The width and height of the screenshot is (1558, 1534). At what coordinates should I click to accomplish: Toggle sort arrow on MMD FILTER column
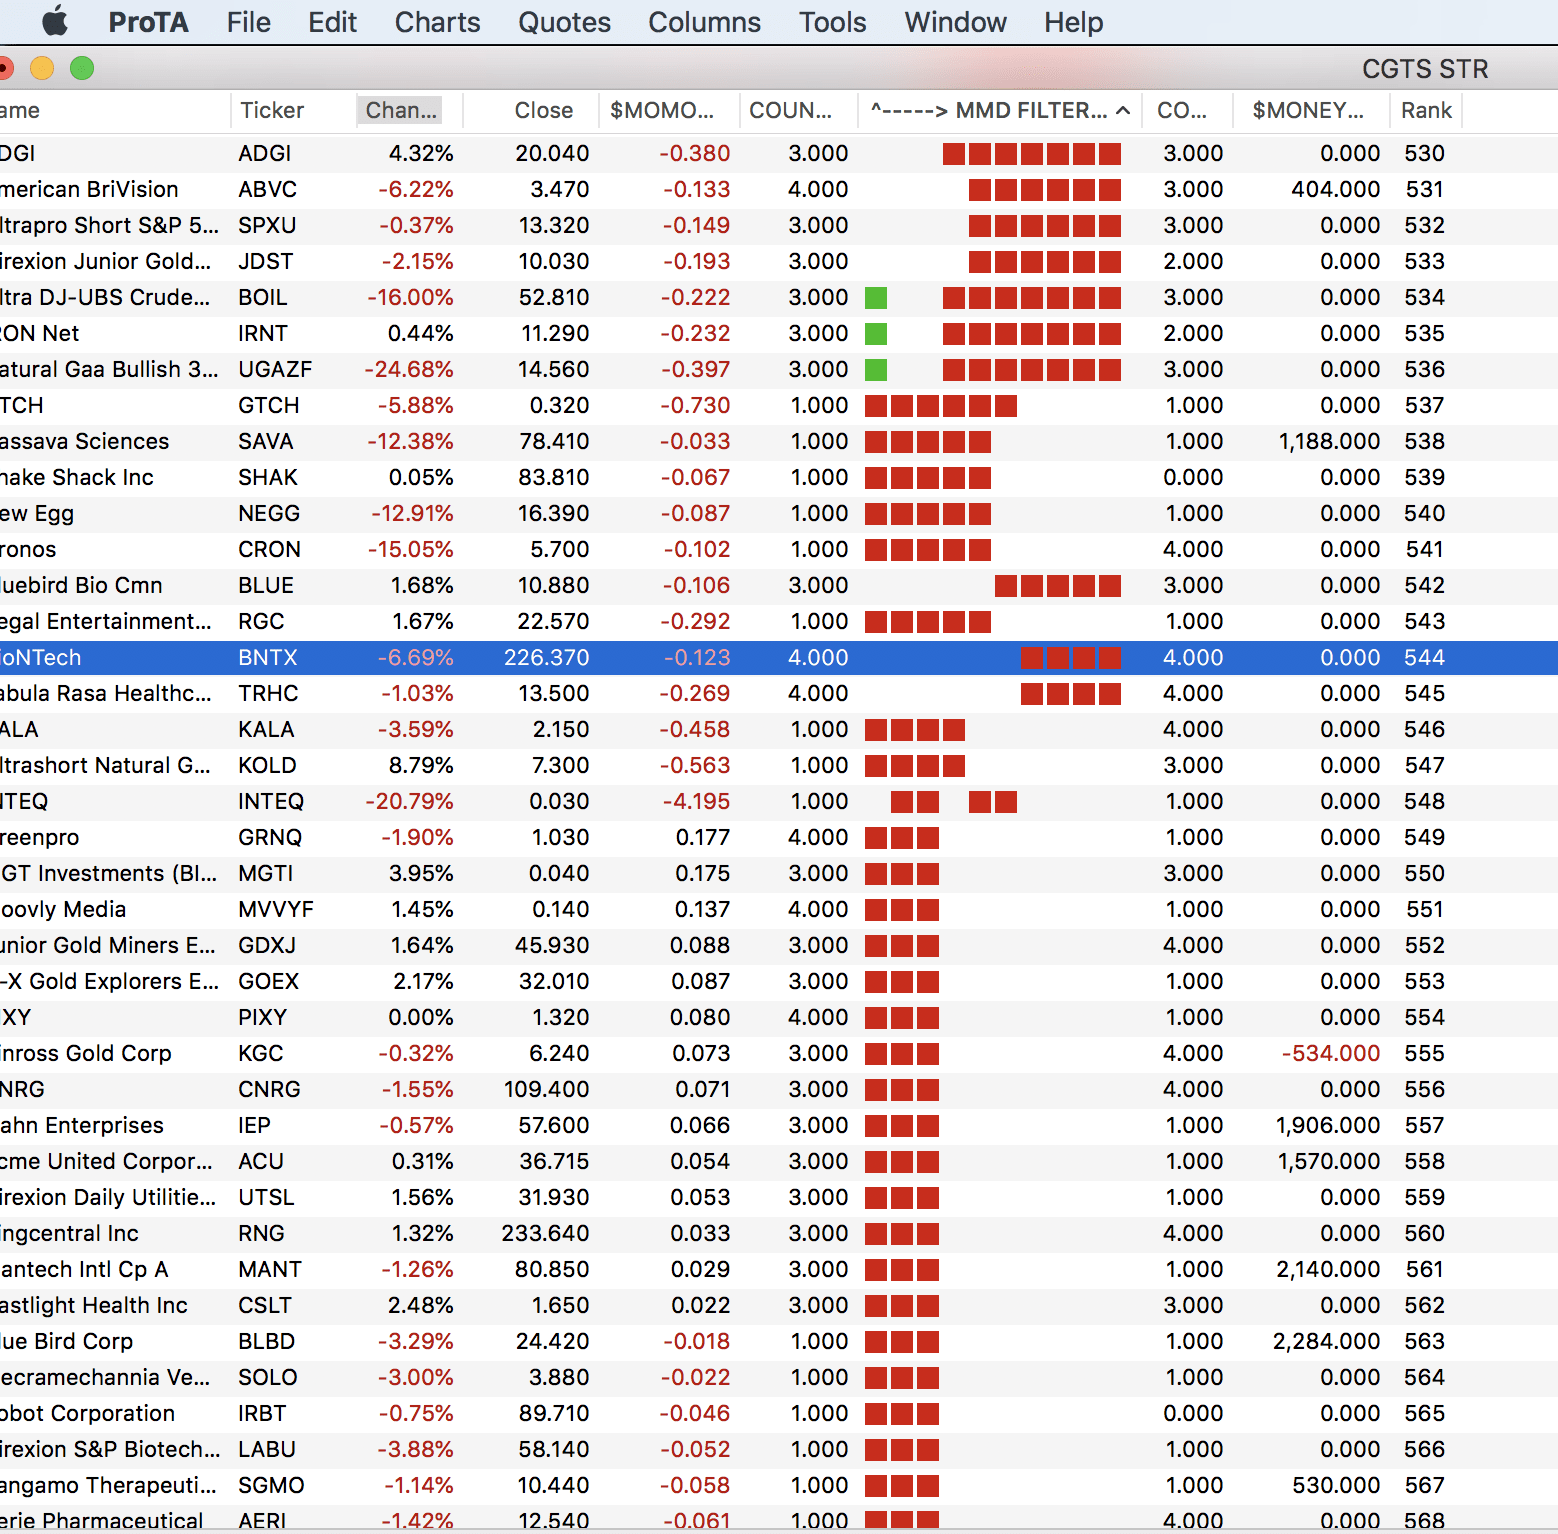(1123, 111)
